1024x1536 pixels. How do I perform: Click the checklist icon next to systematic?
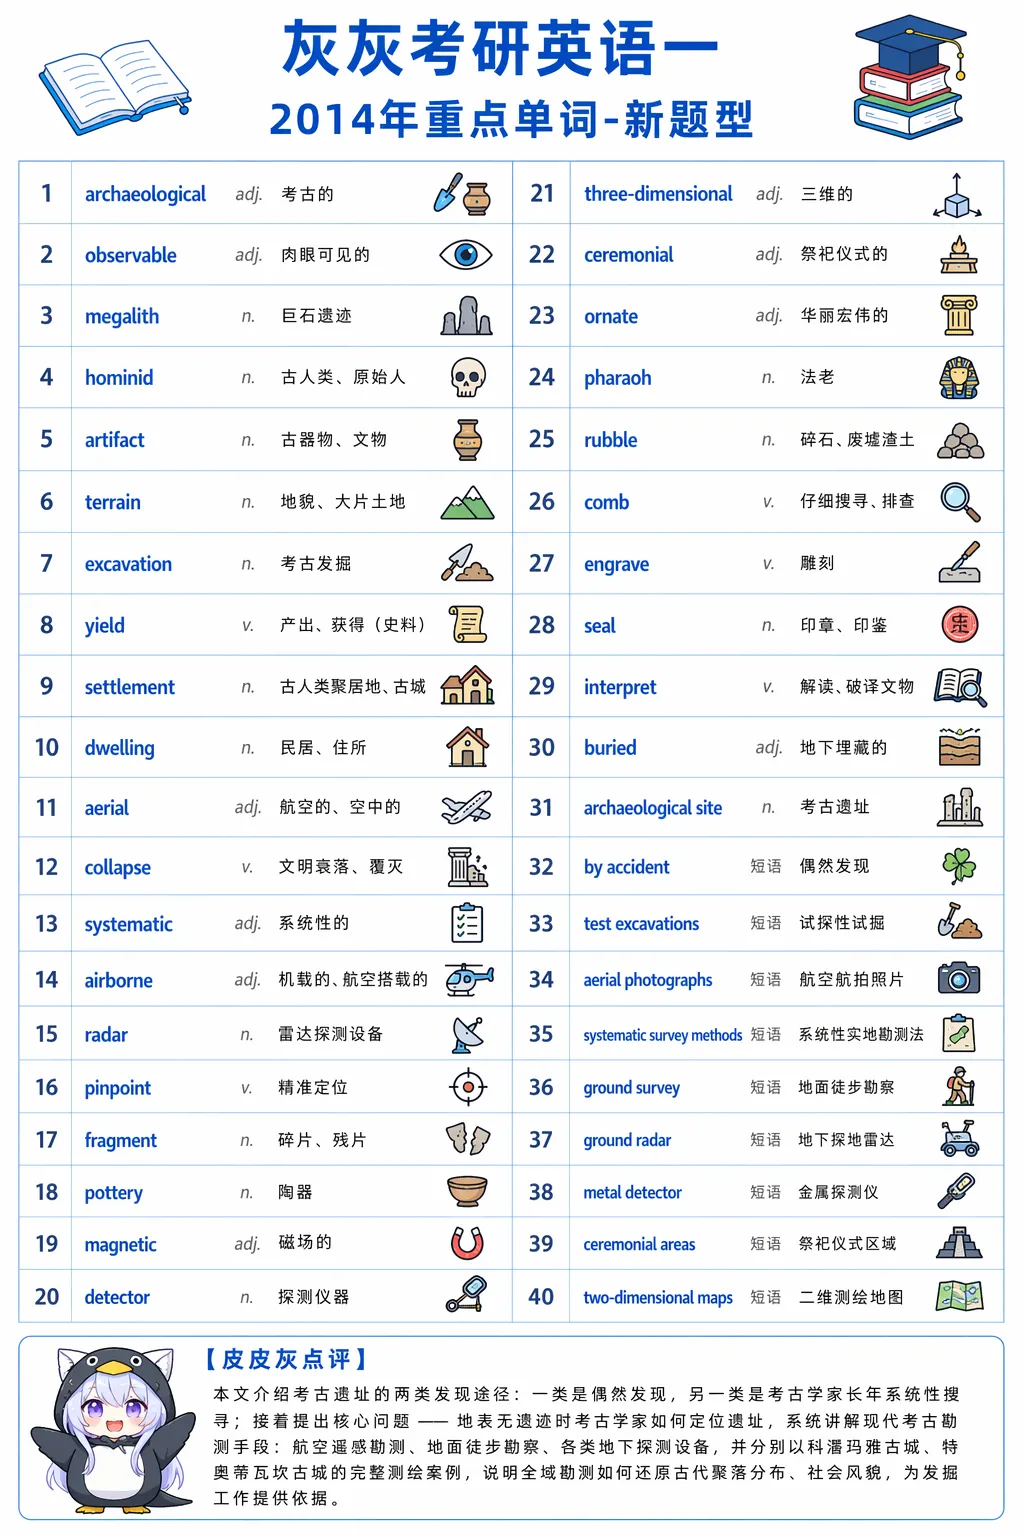coord(467,923)
